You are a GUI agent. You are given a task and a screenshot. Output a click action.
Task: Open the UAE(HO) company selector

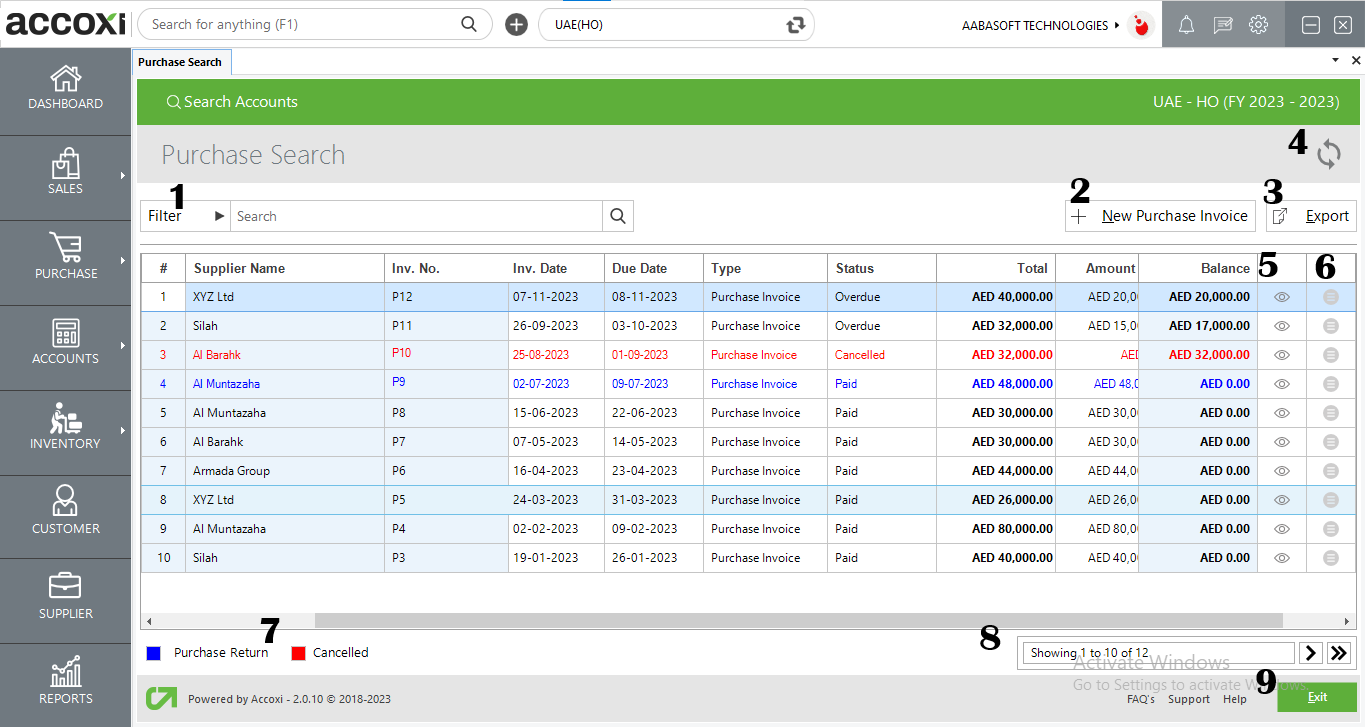pos(676,24)
